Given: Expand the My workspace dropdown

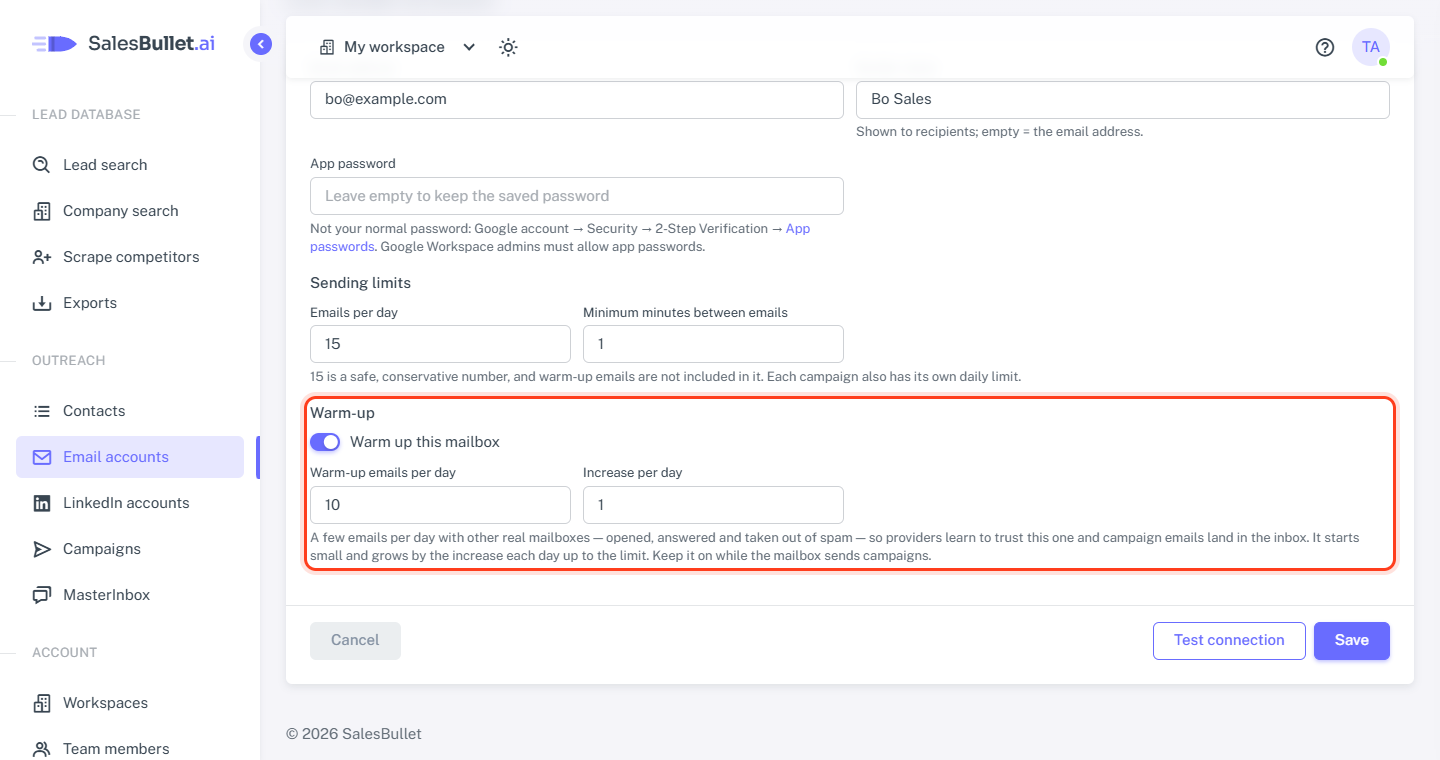Looking at the screenshot, I should tap(397, 47).
